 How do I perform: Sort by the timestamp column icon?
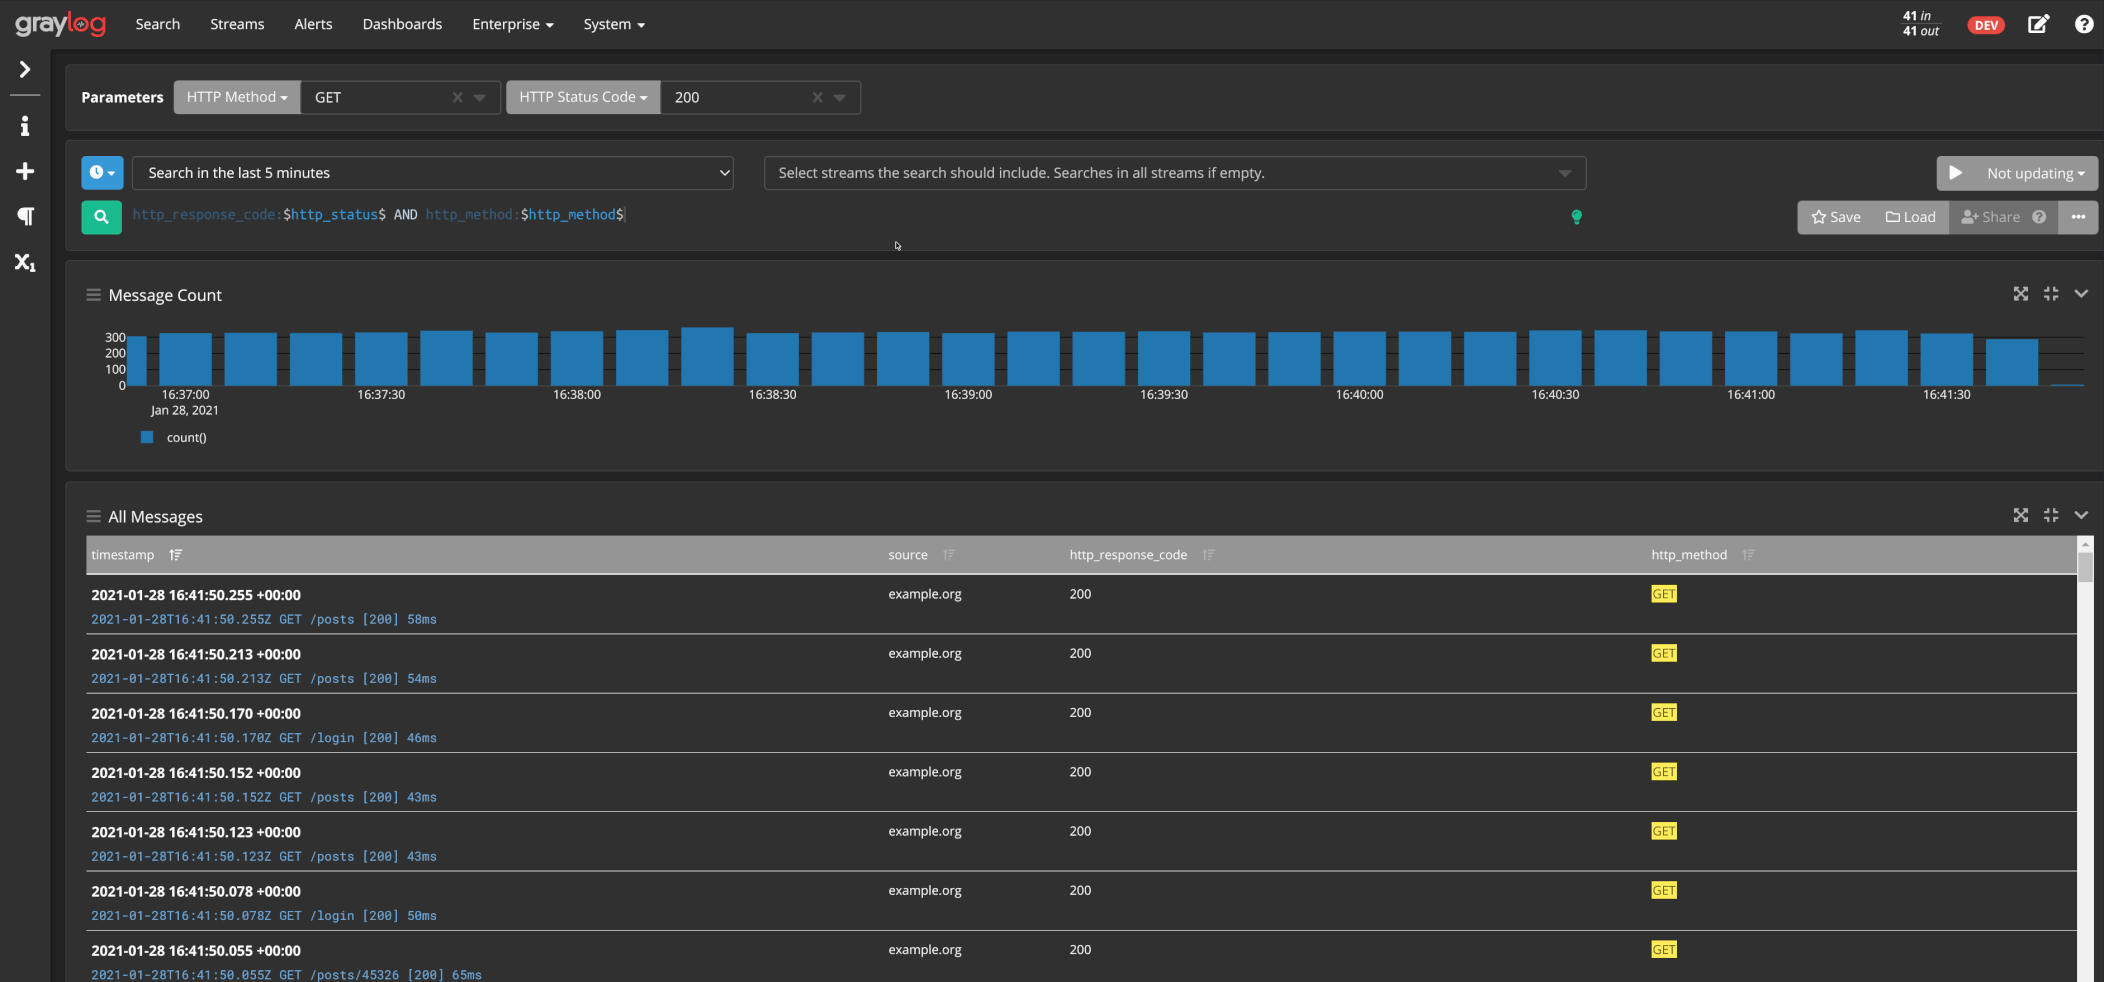pyautogui.click(x=176, y=555)
